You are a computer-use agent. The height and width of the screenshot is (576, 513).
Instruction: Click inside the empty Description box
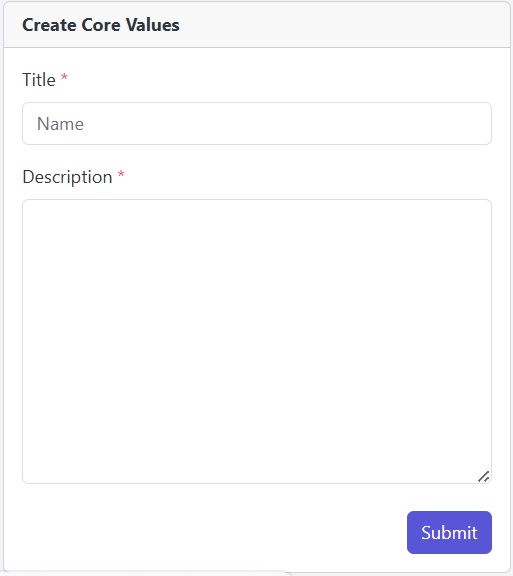[257, 341]
